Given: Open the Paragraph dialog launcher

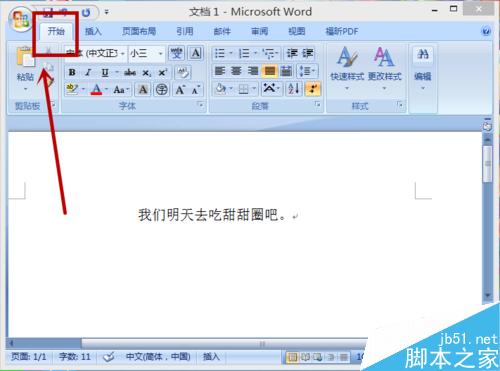Looking at the screenshot, I should click(x=318, y=105).
